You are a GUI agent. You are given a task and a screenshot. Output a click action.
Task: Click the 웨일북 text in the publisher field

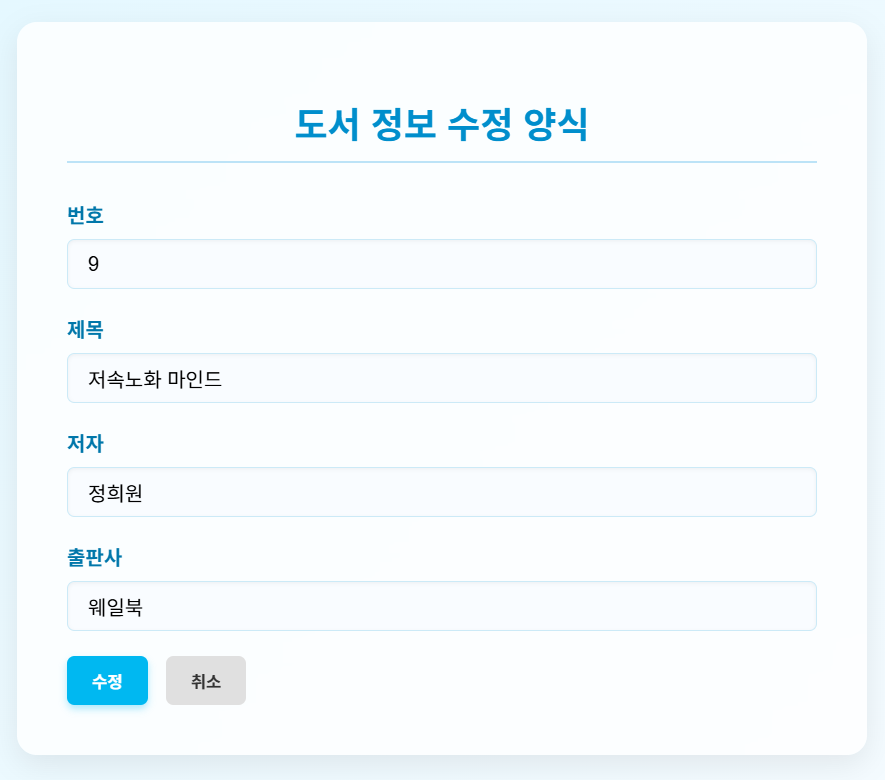(x=115, y=607)
